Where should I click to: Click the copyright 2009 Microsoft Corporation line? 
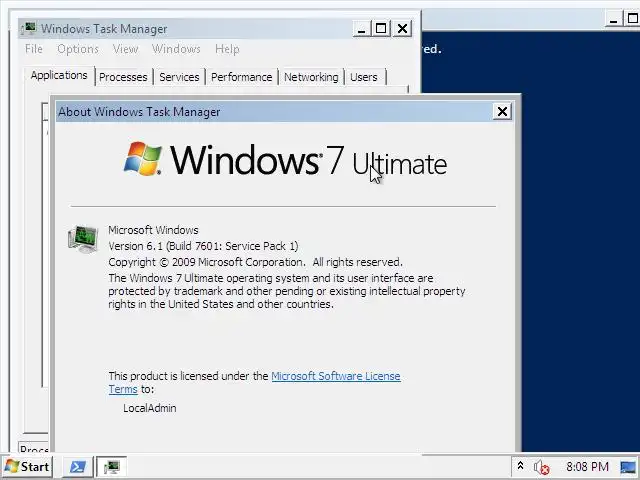(x=256, y=262)
